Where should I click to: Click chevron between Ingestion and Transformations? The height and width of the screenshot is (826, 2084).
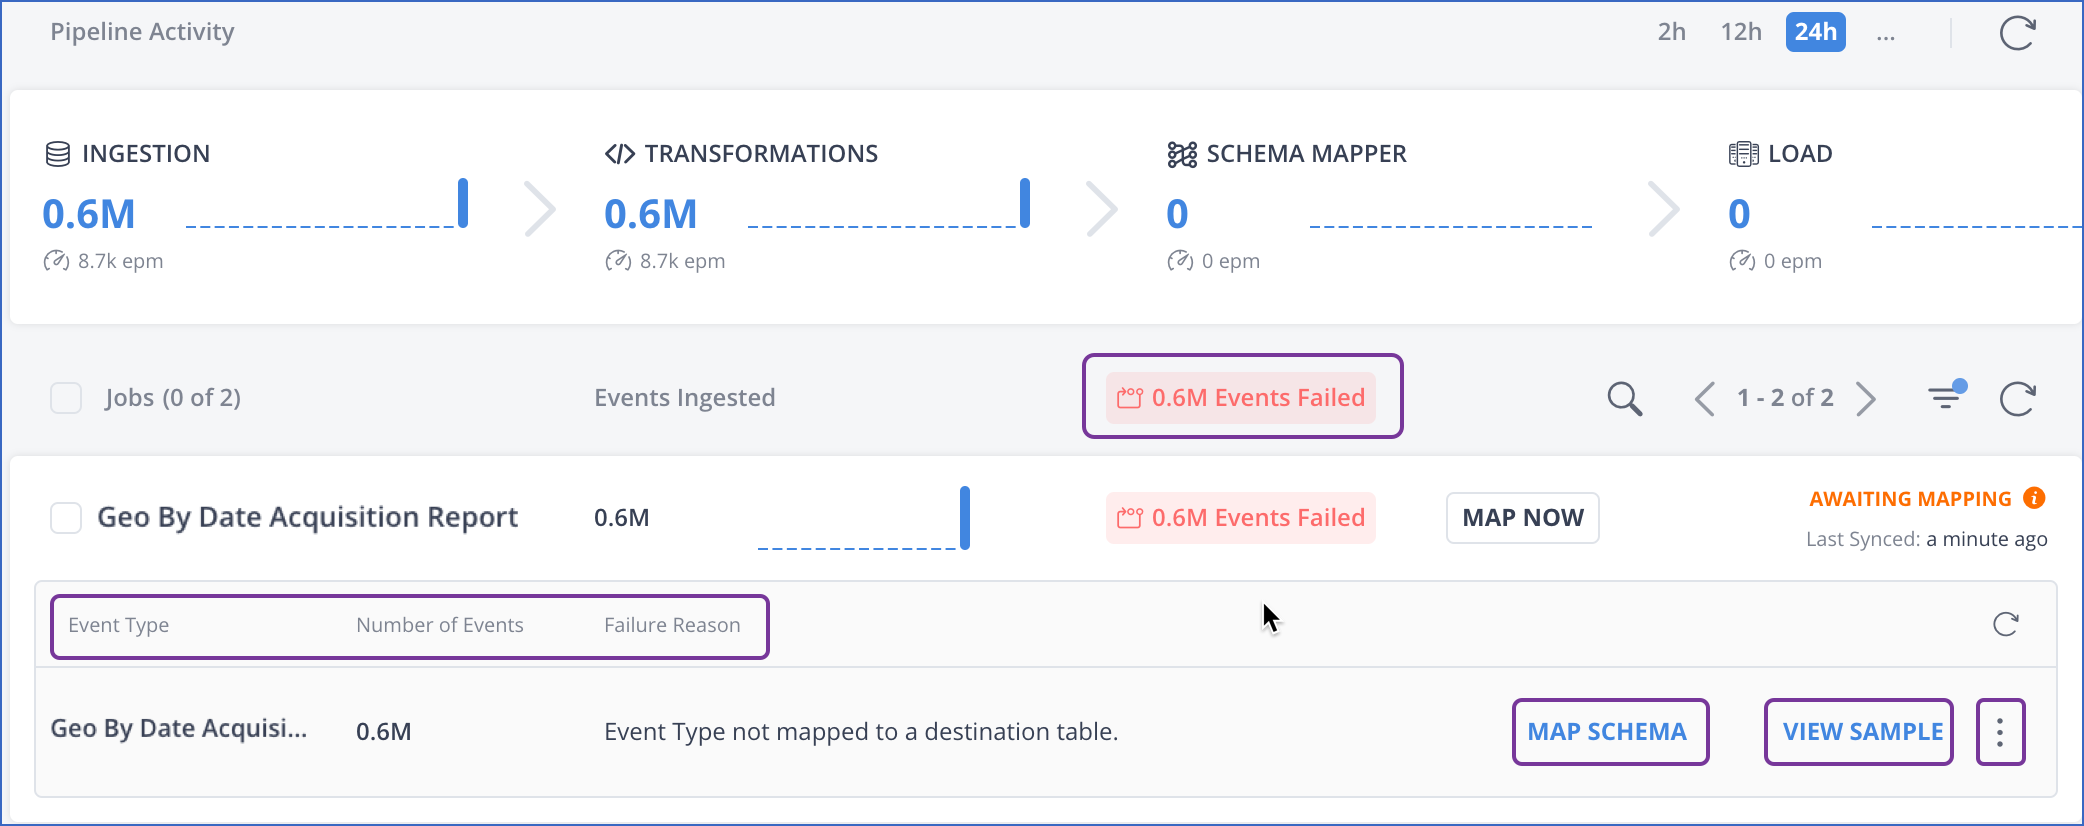(540, 209)
